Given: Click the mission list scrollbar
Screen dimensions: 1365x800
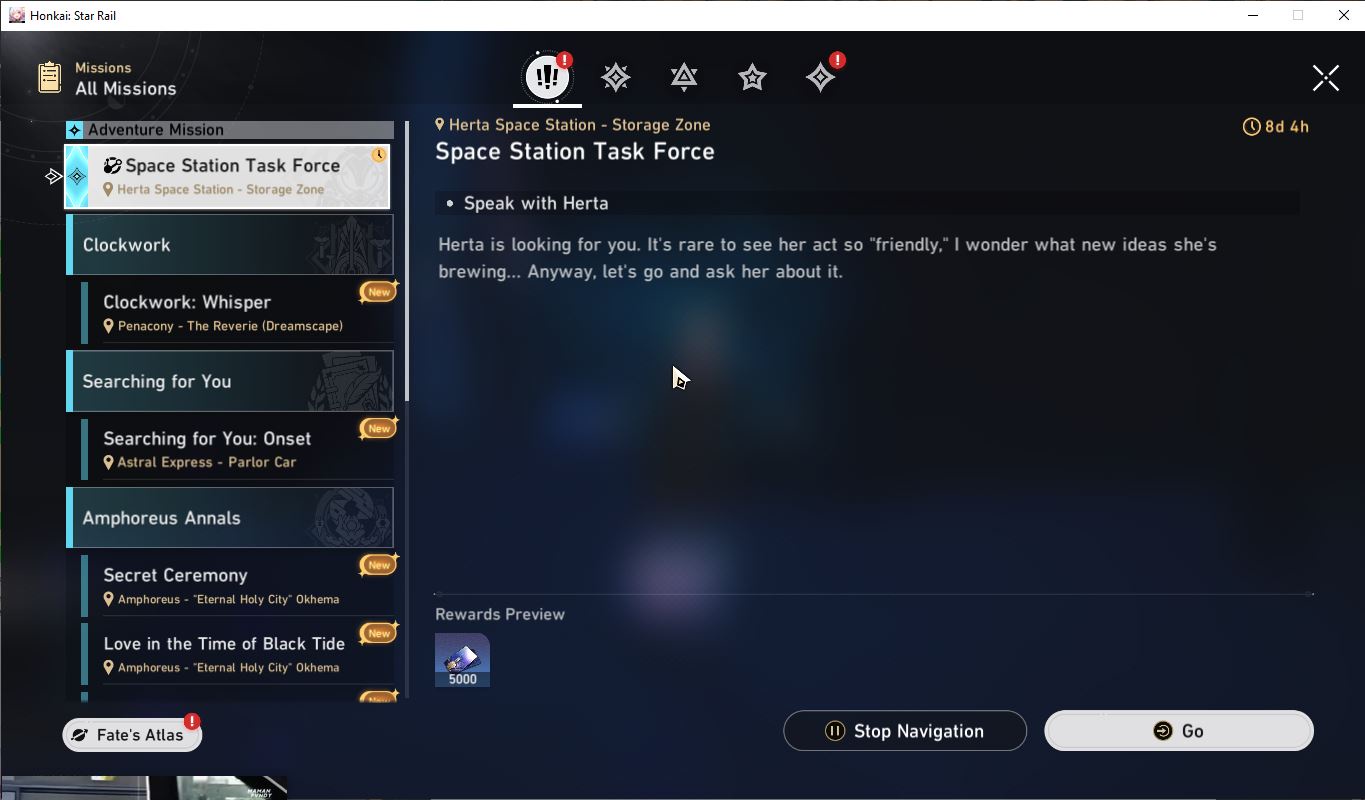Looking at the screenshot, I should coord(407,262).
